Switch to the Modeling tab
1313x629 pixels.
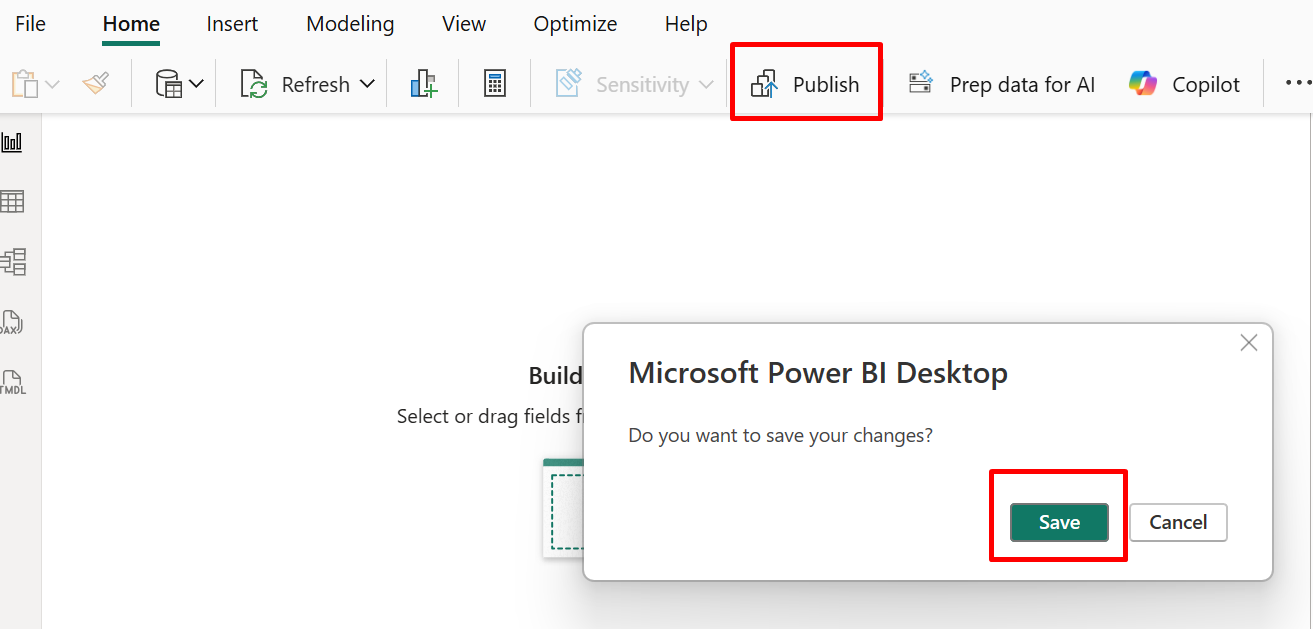(350, 24)
